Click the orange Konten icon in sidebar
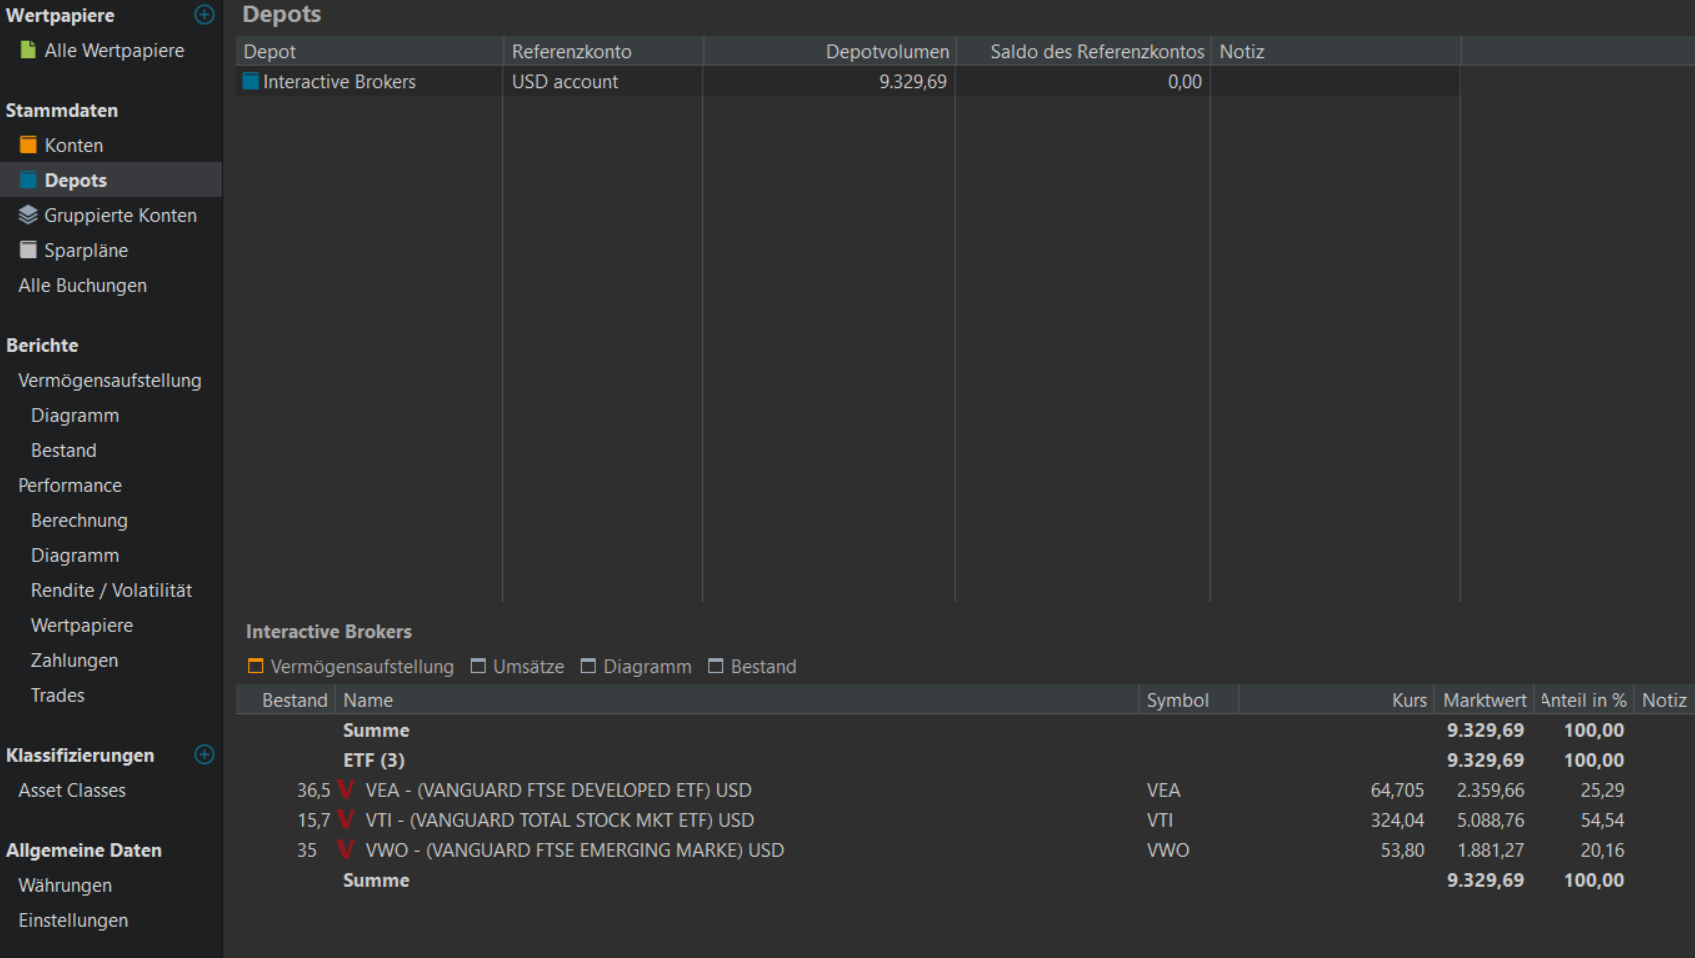The image size is (1695, 958). click(x=28, y=145)
